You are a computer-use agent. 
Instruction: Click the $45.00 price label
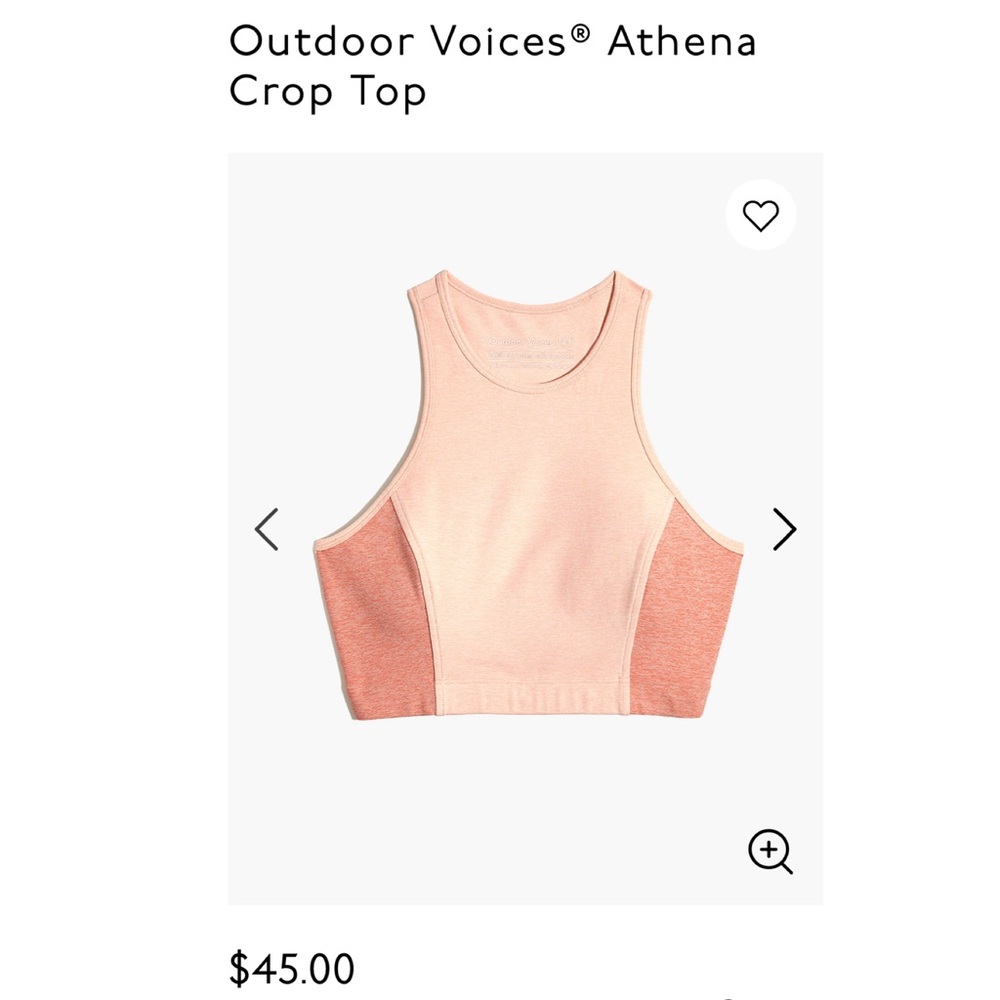tap(288, 966)
